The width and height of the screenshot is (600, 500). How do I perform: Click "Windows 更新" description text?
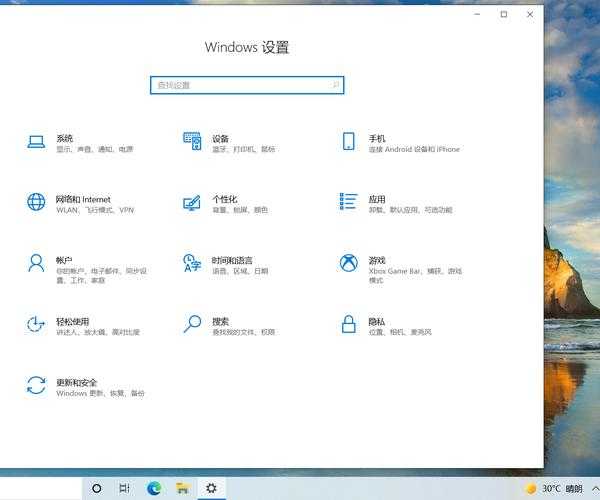[x=79, y=393]
